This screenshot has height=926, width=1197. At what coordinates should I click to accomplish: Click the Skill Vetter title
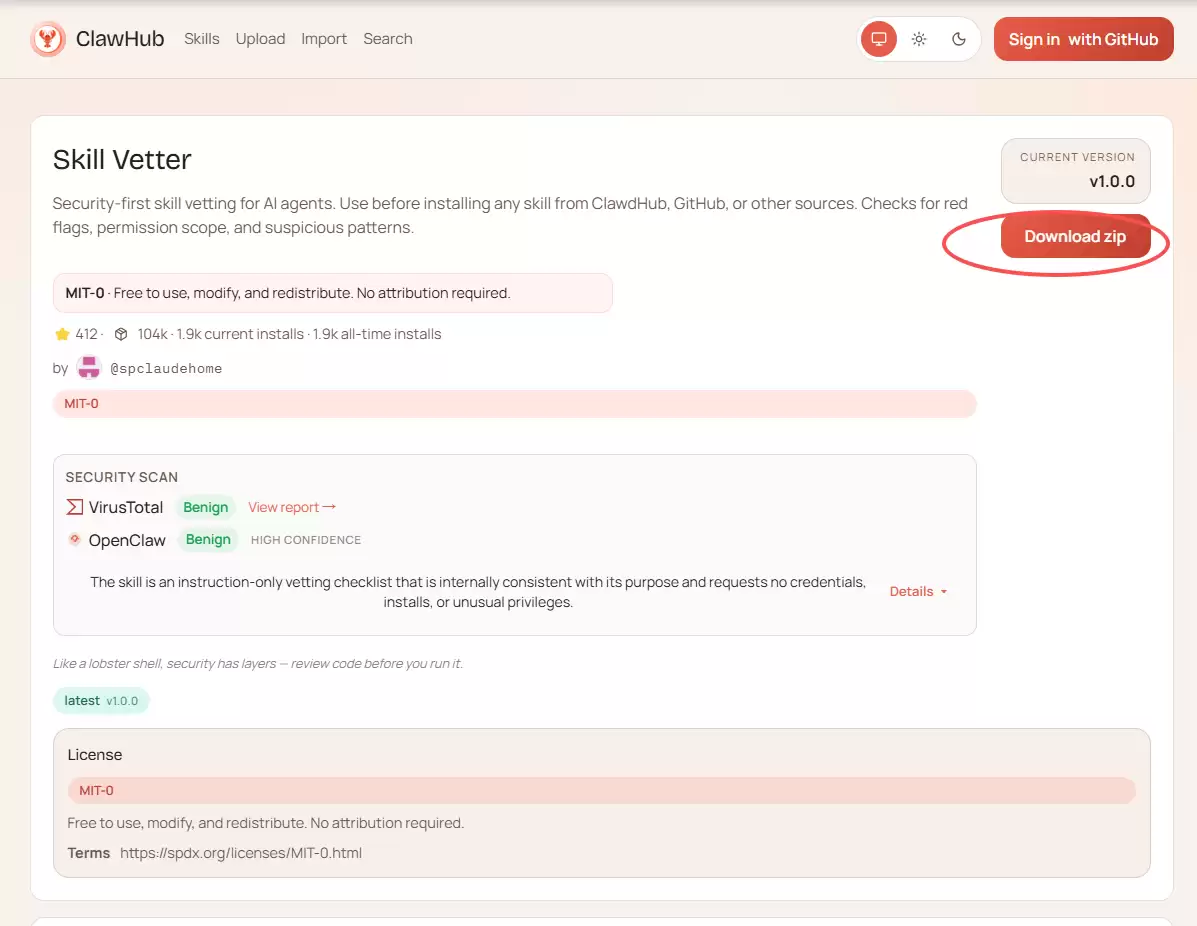coord(122,160)
